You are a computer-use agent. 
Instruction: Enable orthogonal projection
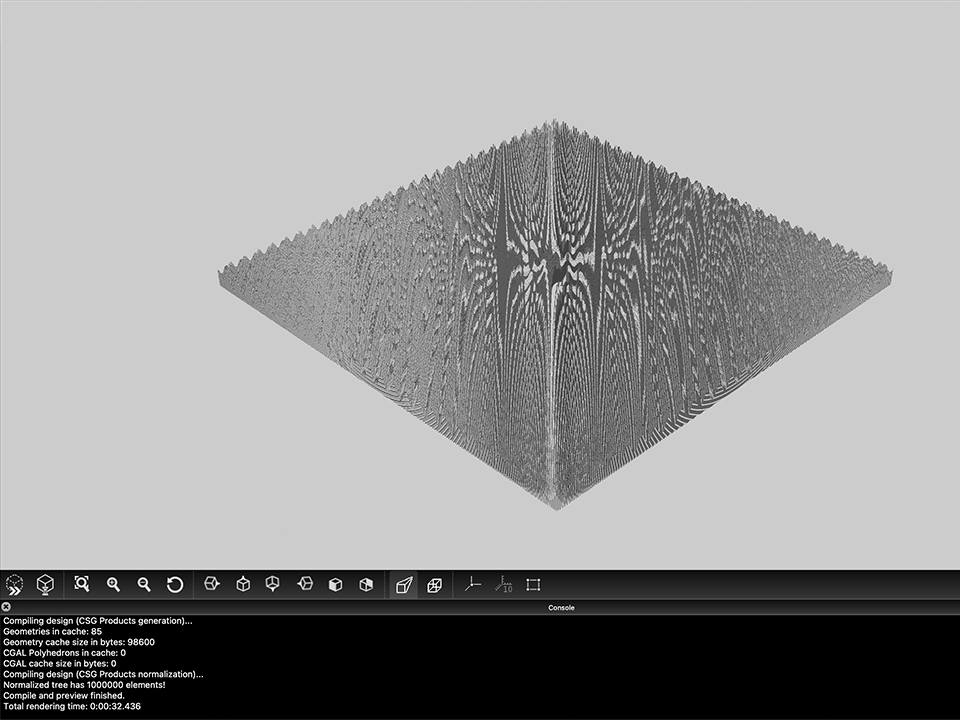coord(434,583)
